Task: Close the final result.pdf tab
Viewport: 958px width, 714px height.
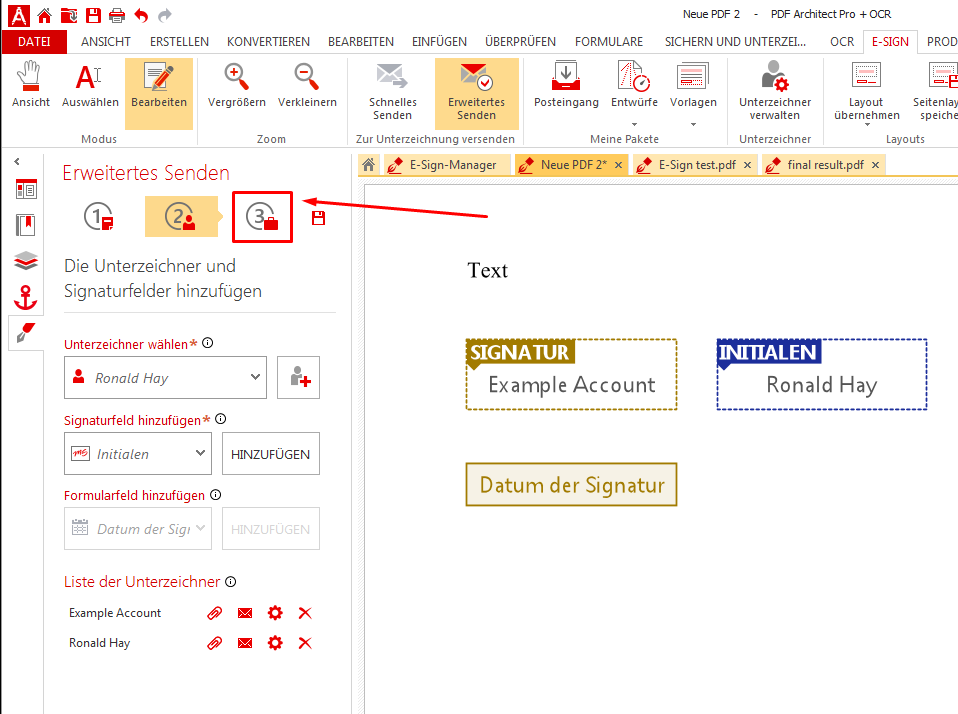Action: point(876,165)
